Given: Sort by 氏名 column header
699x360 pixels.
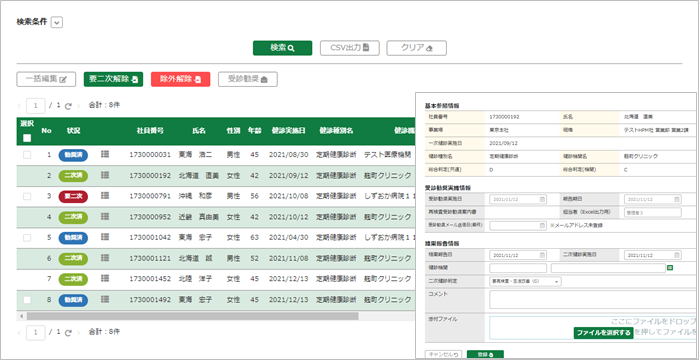Looking at the screenshot, I should tap(199, 131).
